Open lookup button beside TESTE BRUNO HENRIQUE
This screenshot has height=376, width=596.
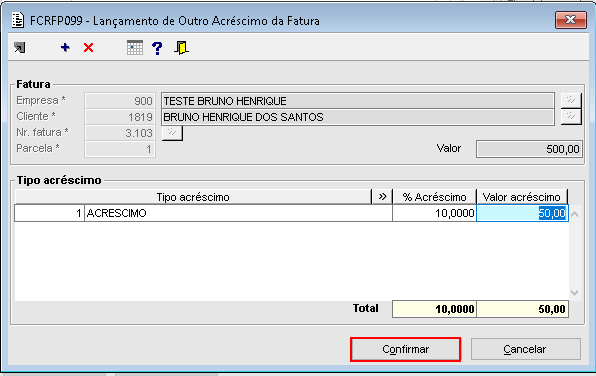pos(571,101)
